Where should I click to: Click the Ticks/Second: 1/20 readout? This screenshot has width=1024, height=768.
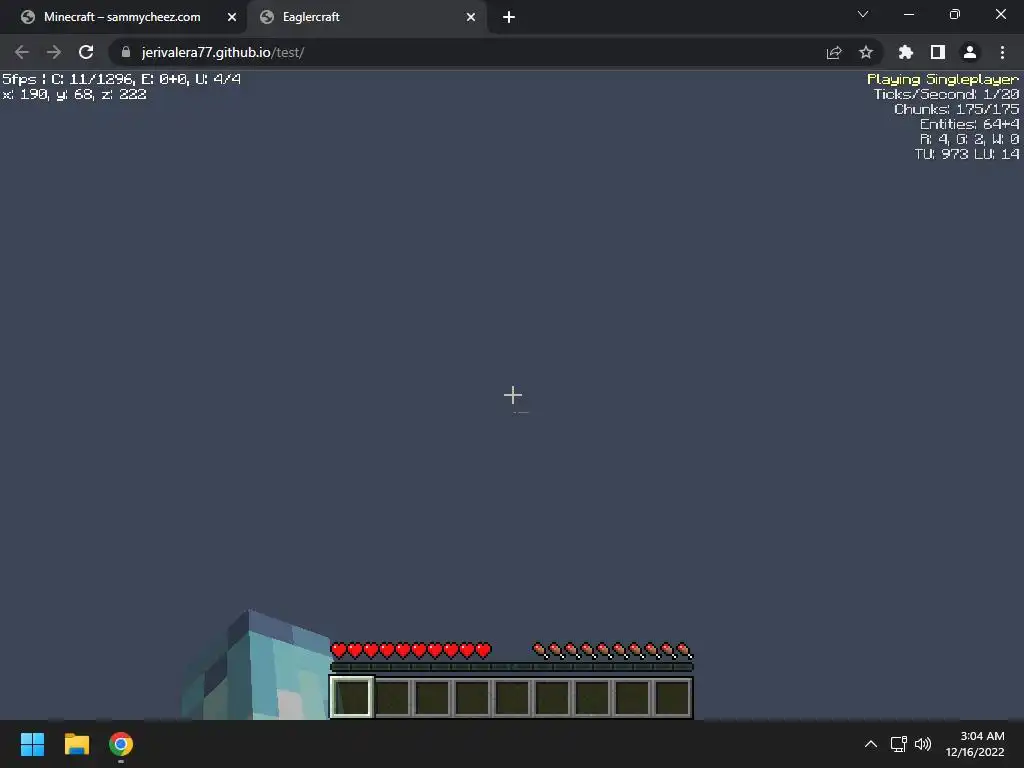[946, 94]
